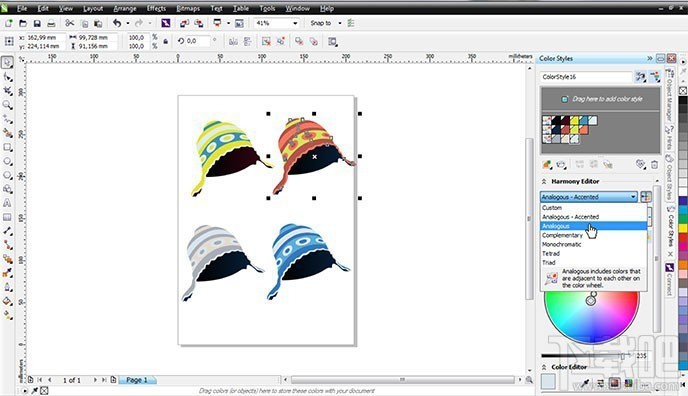Click the Export icon in the toolbar
Viewport: 688px width, 396px height.
coord(199,23)
